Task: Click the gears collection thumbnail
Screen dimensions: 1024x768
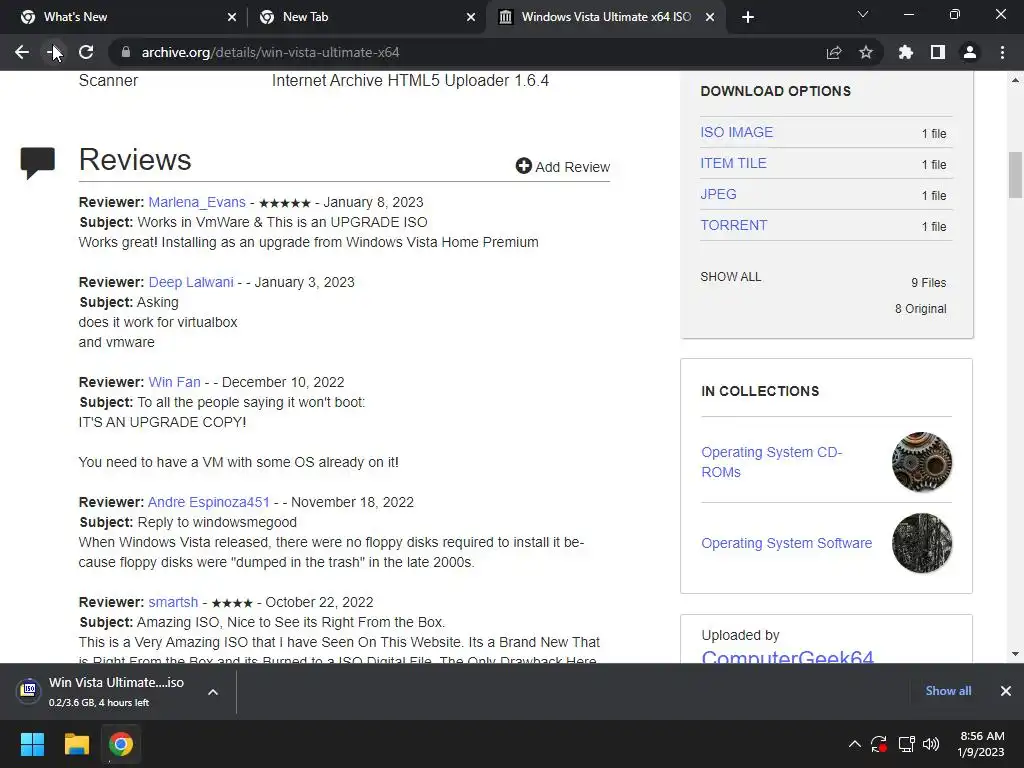Action: (921, 462)
